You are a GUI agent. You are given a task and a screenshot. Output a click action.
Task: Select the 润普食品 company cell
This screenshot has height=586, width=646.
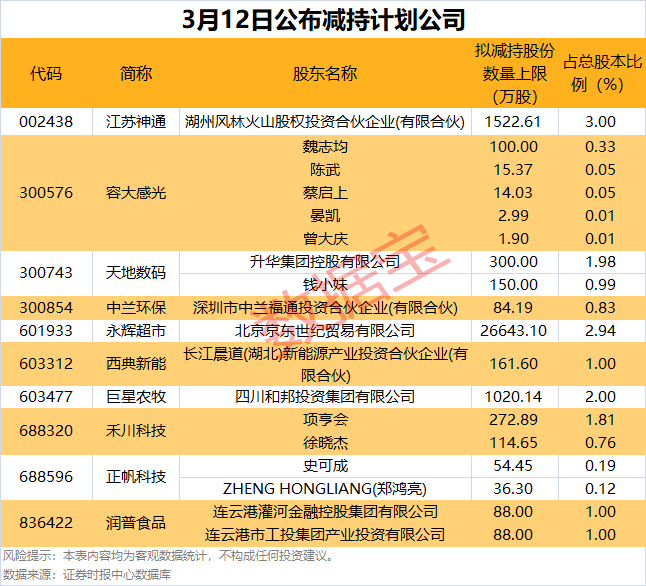(136, 523)
